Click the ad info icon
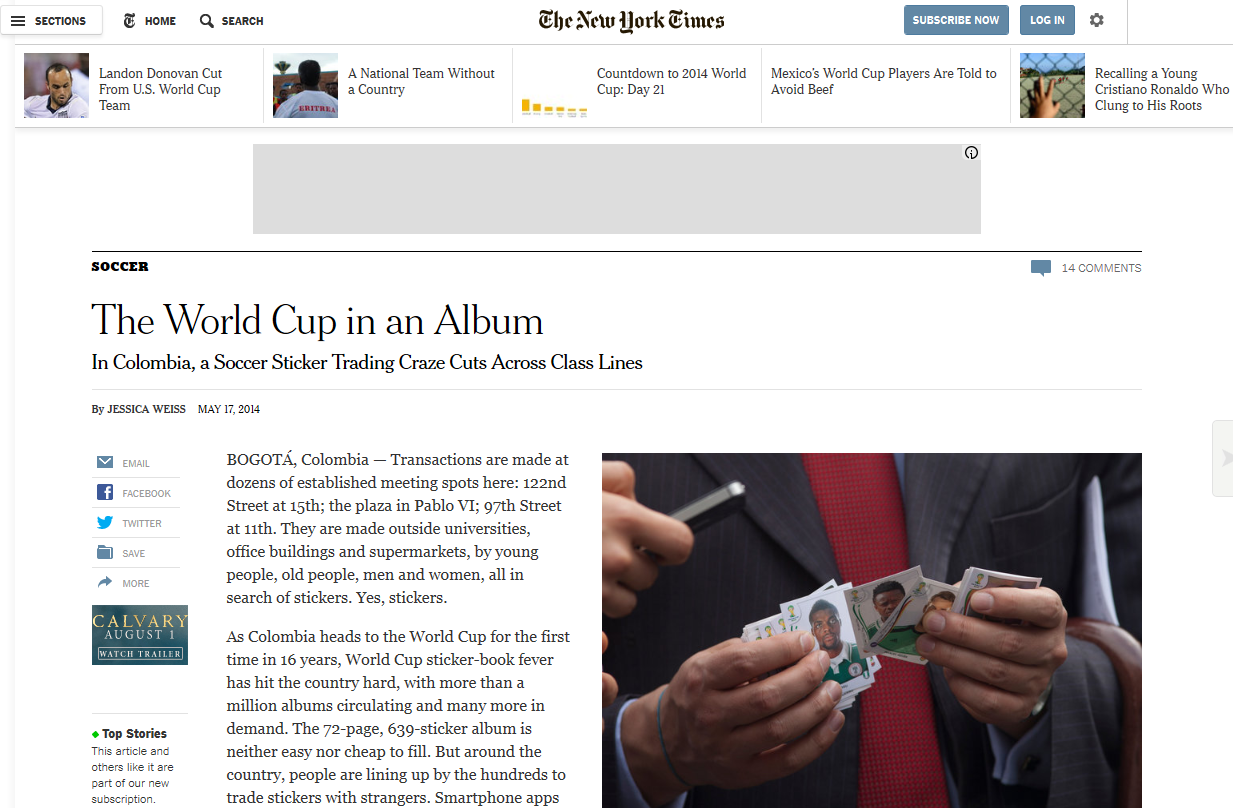 click(971, 153)
